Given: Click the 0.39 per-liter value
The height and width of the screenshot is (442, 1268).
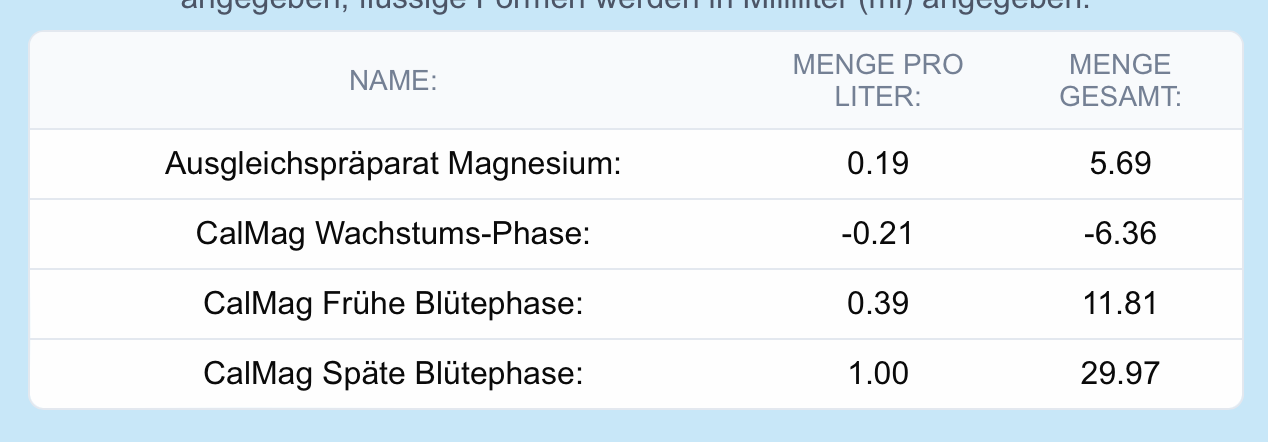Looking at the screenshot, I should tap(877, 304).
